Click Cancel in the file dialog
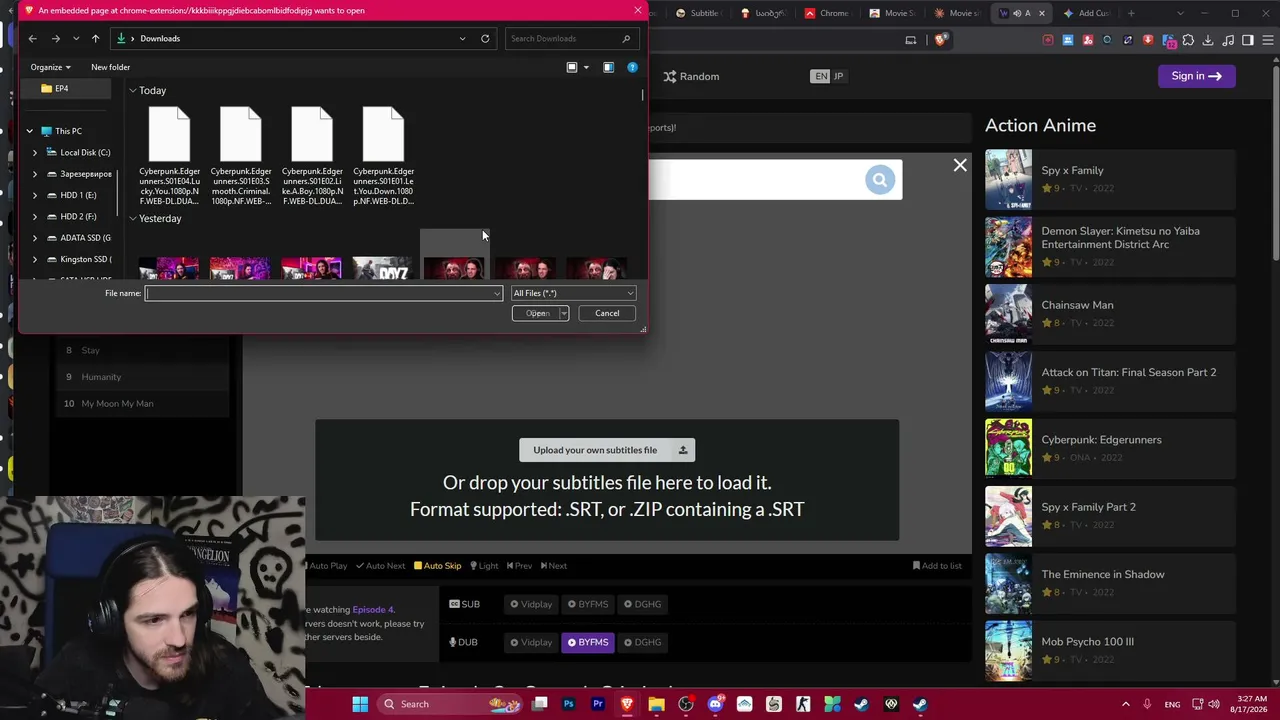 point(607,313)
